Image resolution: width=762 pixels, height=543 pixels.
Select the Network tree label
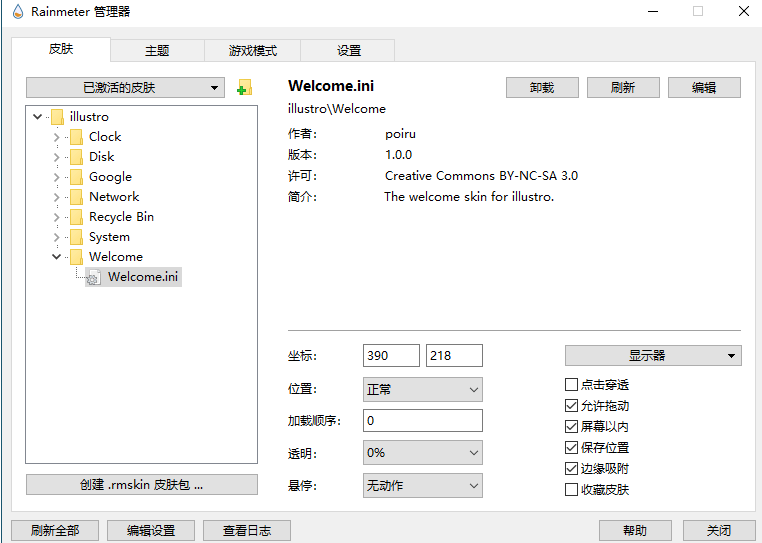tap(114, 196)
